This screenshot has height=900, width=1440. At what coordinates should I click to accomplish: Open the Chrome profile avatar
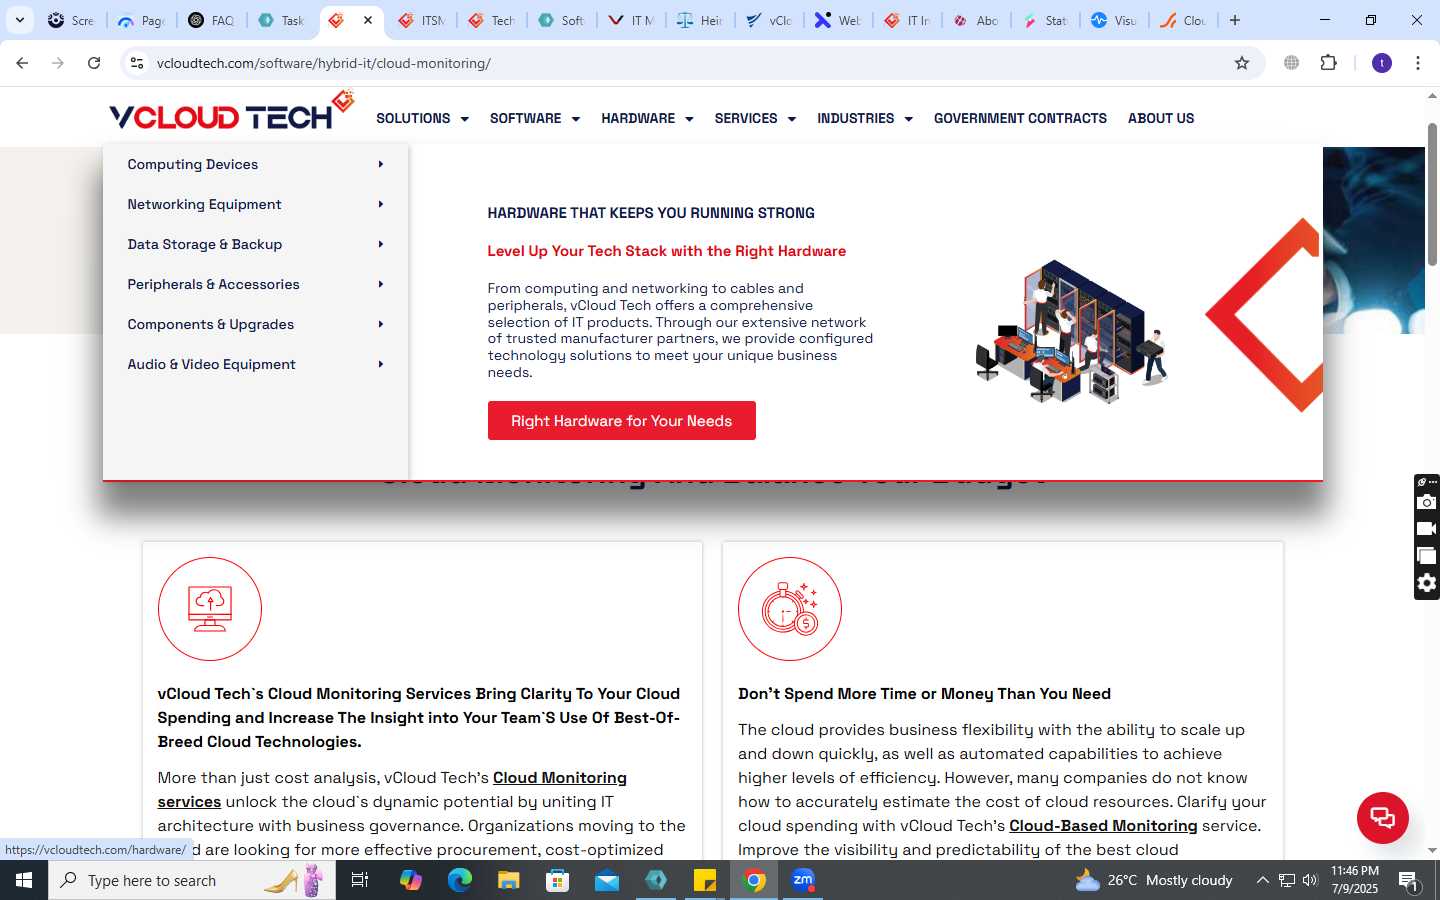[1382, 63]
